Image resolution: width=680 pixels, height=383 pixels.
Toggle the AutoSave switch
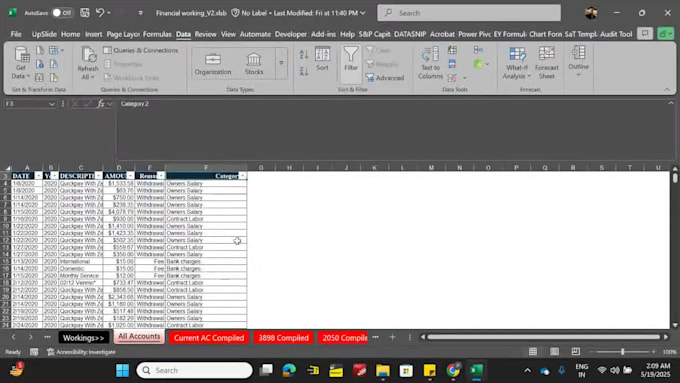pyautogui.click(x=62, y=13)
